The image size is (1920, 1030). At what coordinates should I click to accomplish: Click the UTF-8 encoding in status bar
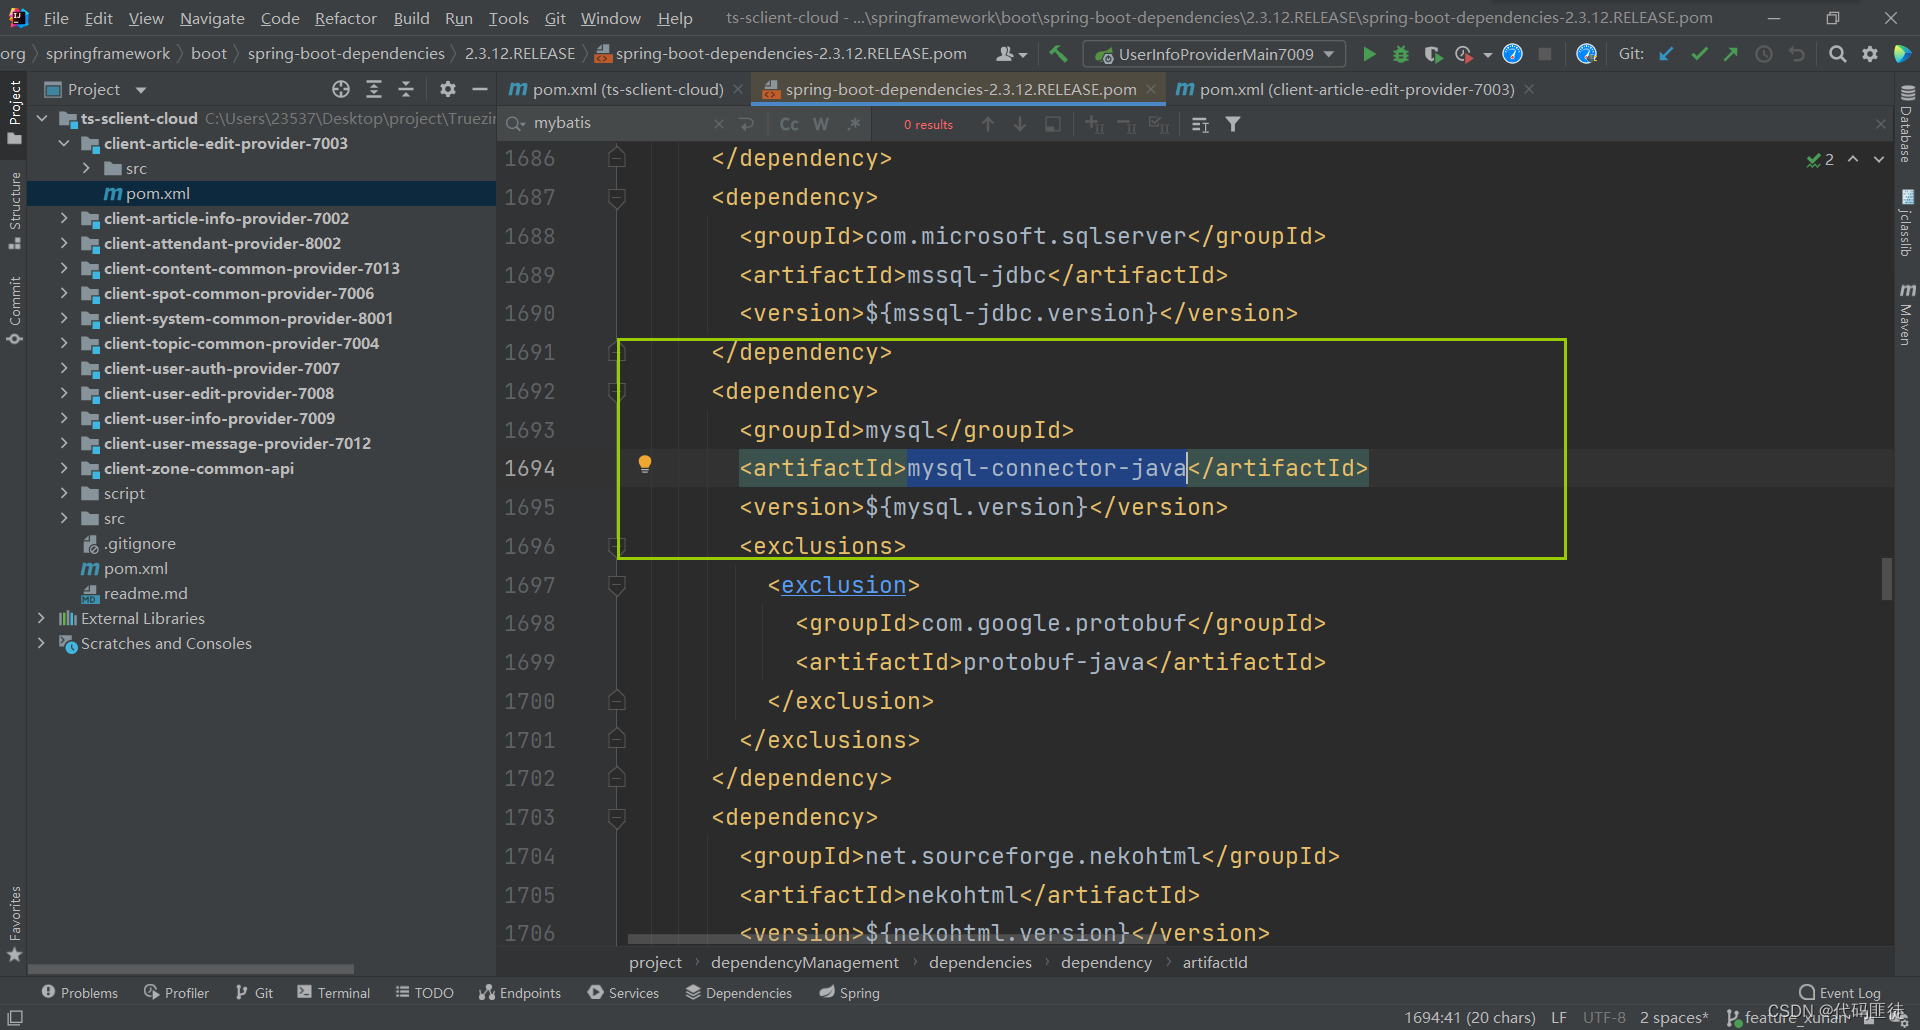(1604, 1017)
